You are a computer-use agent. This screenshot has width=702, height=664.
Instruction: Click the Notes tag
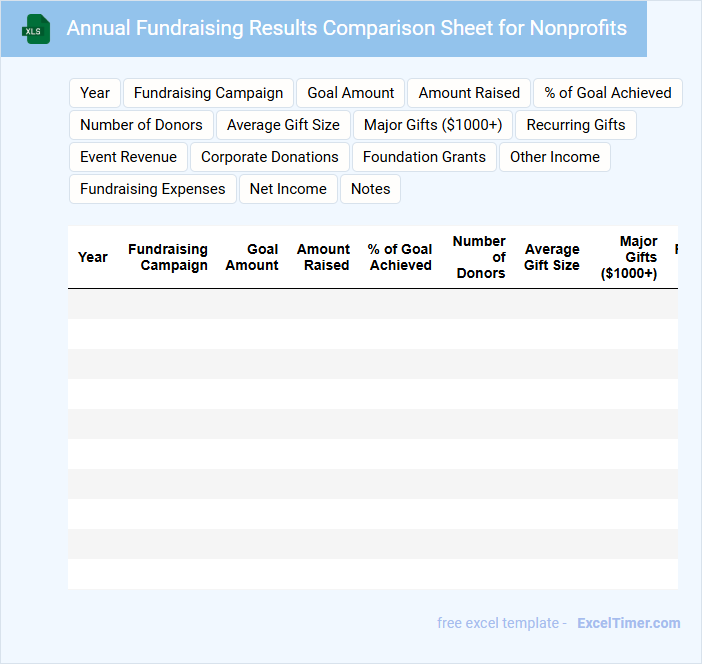pos(371,189)
